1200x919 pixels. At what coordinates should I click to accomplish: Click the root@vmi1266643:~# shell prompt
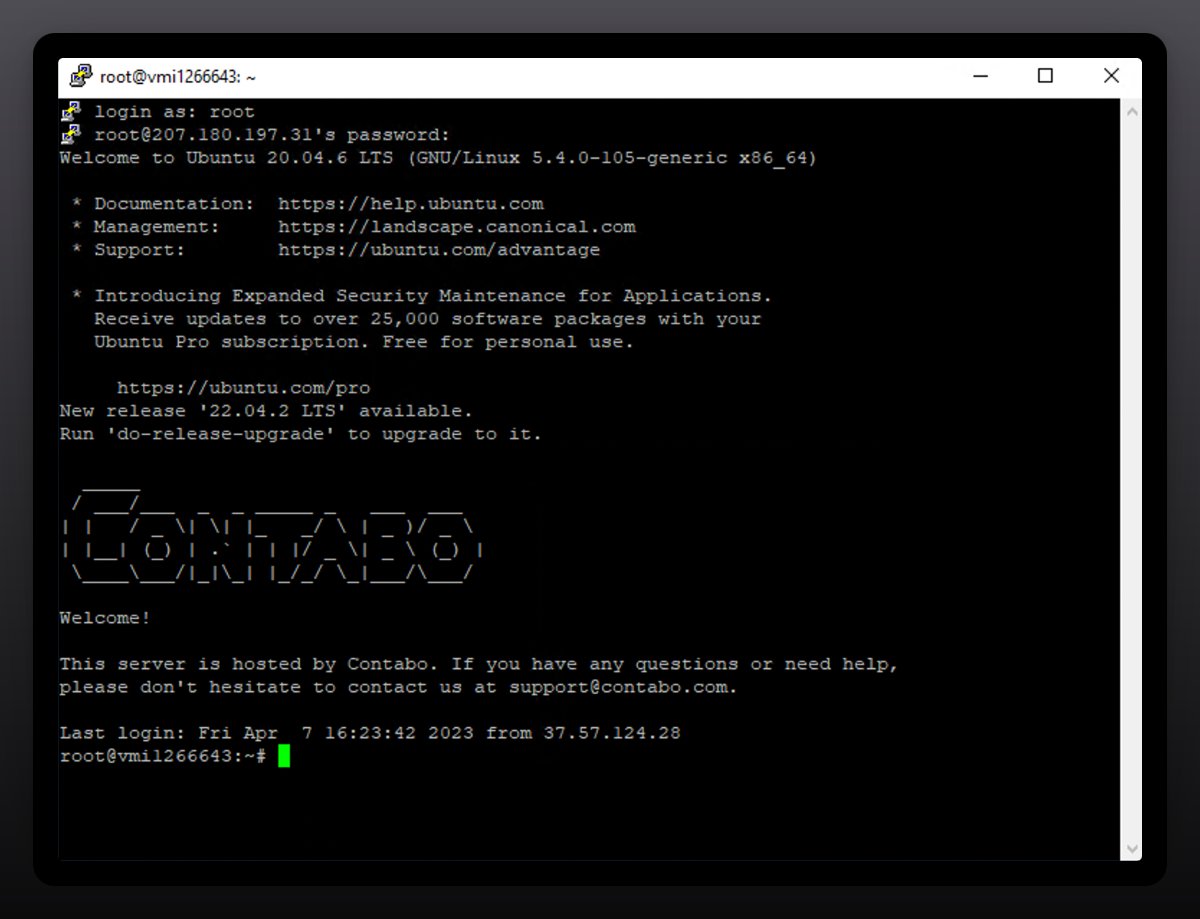pyautogui.click(x=162, y=757)
